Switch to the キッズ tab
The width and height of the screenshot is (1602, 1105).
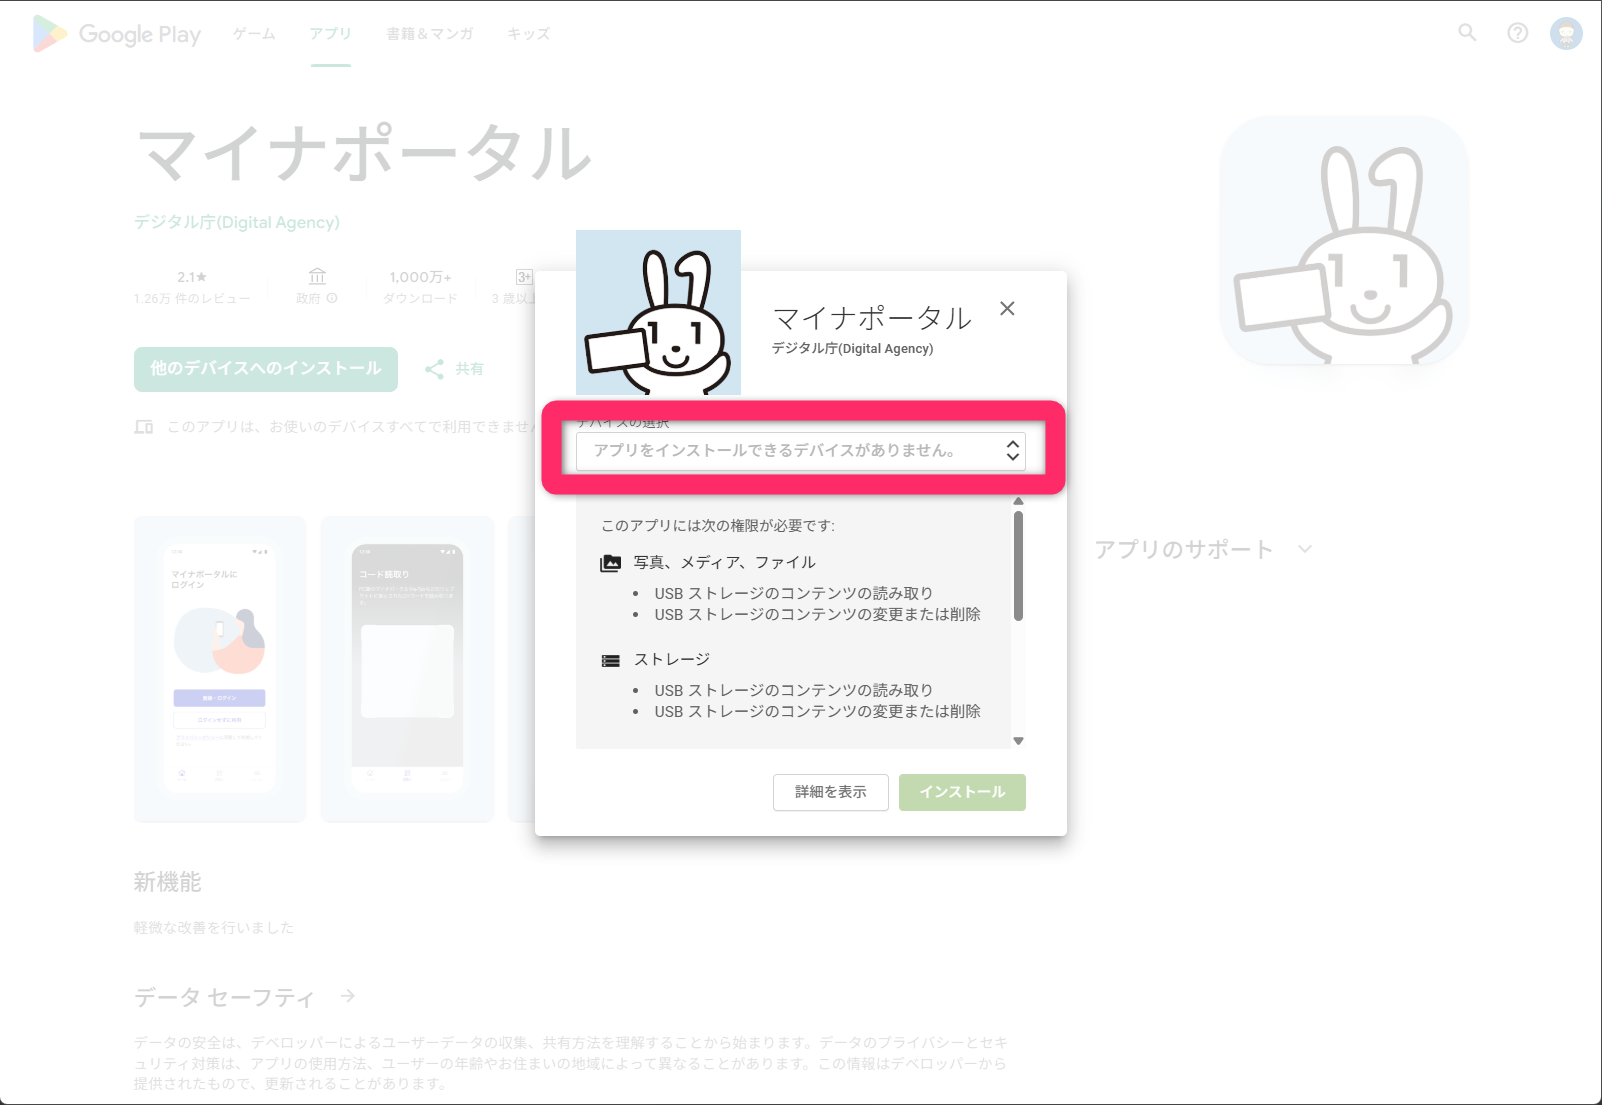[x=528, y=34]
